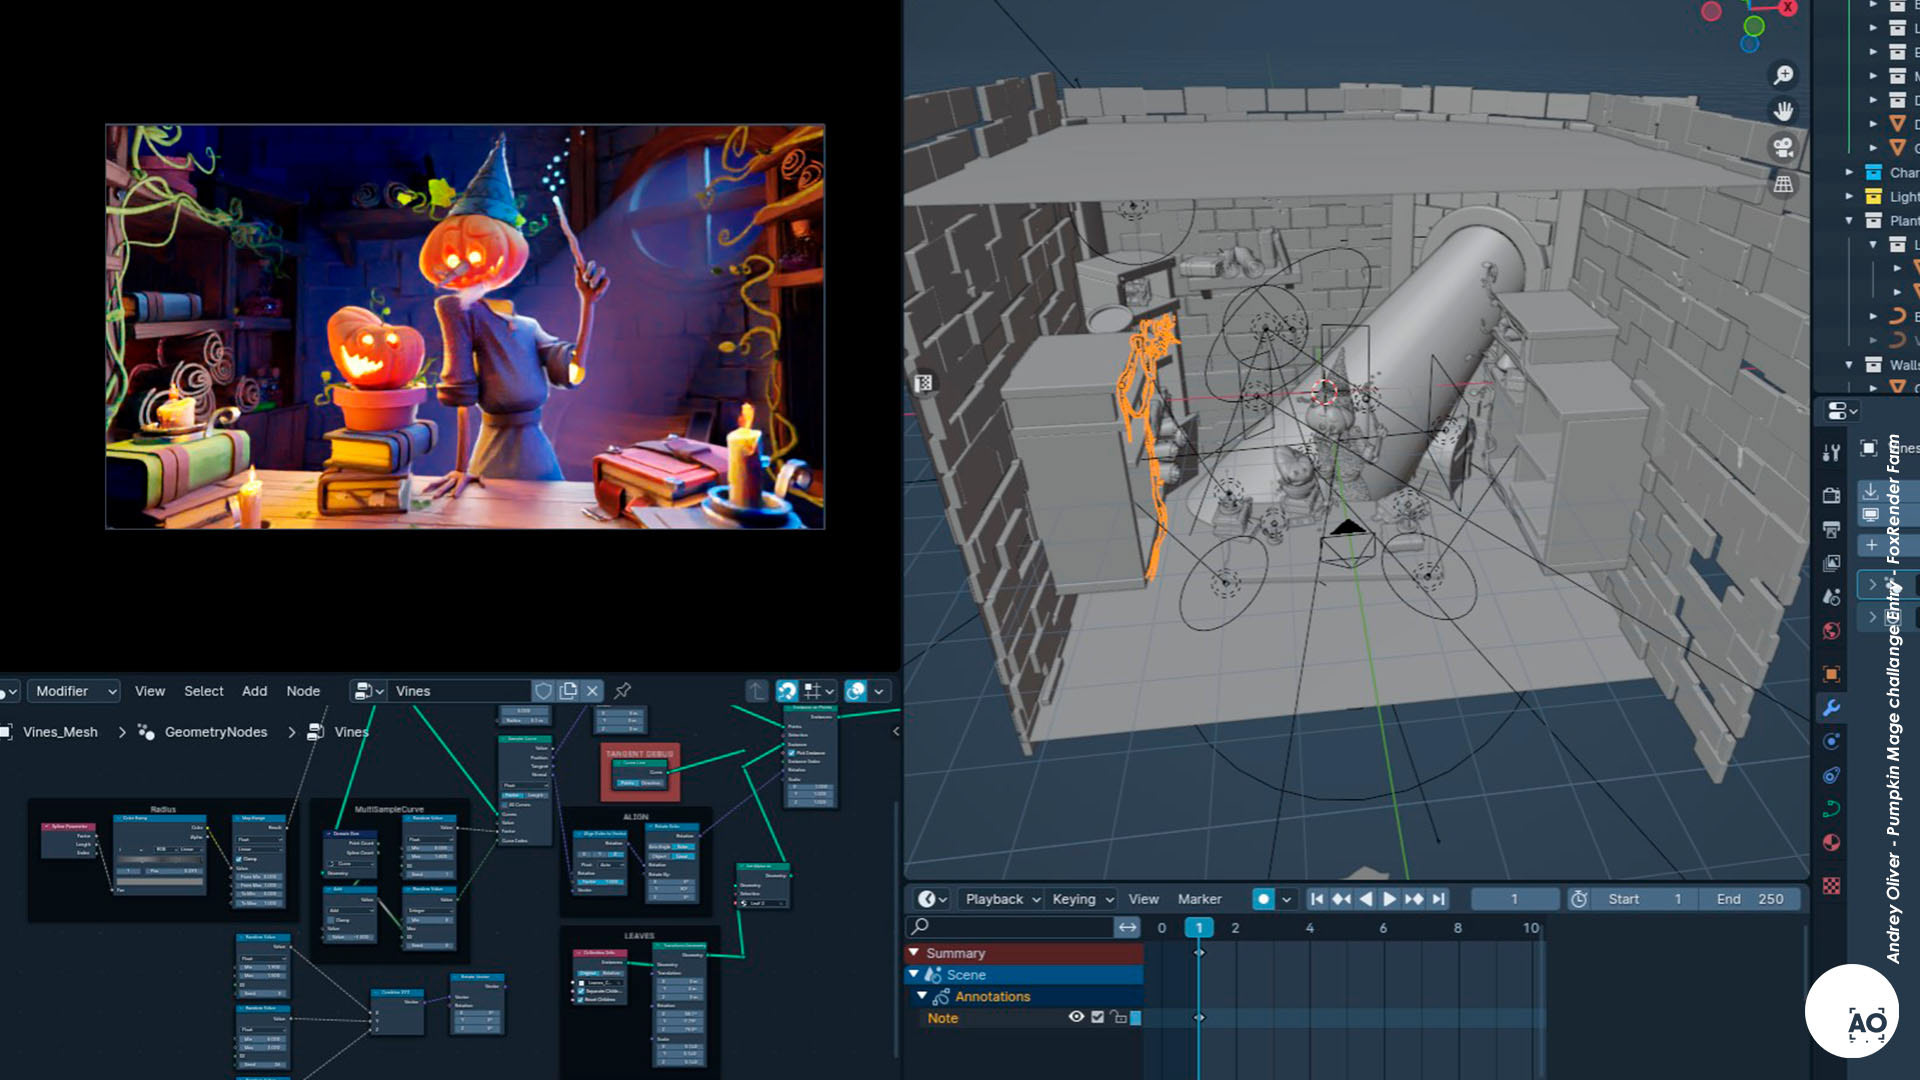The image size is (1920, 1080).
Task: Click the current frame number field
Action: click(1514, 899)
